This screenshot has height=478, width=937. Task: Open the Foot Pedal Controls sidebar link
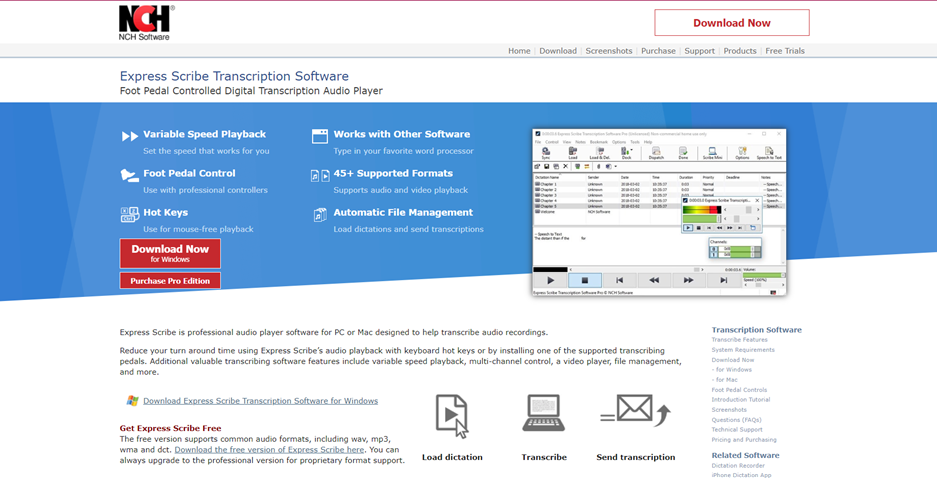(739, 390)
